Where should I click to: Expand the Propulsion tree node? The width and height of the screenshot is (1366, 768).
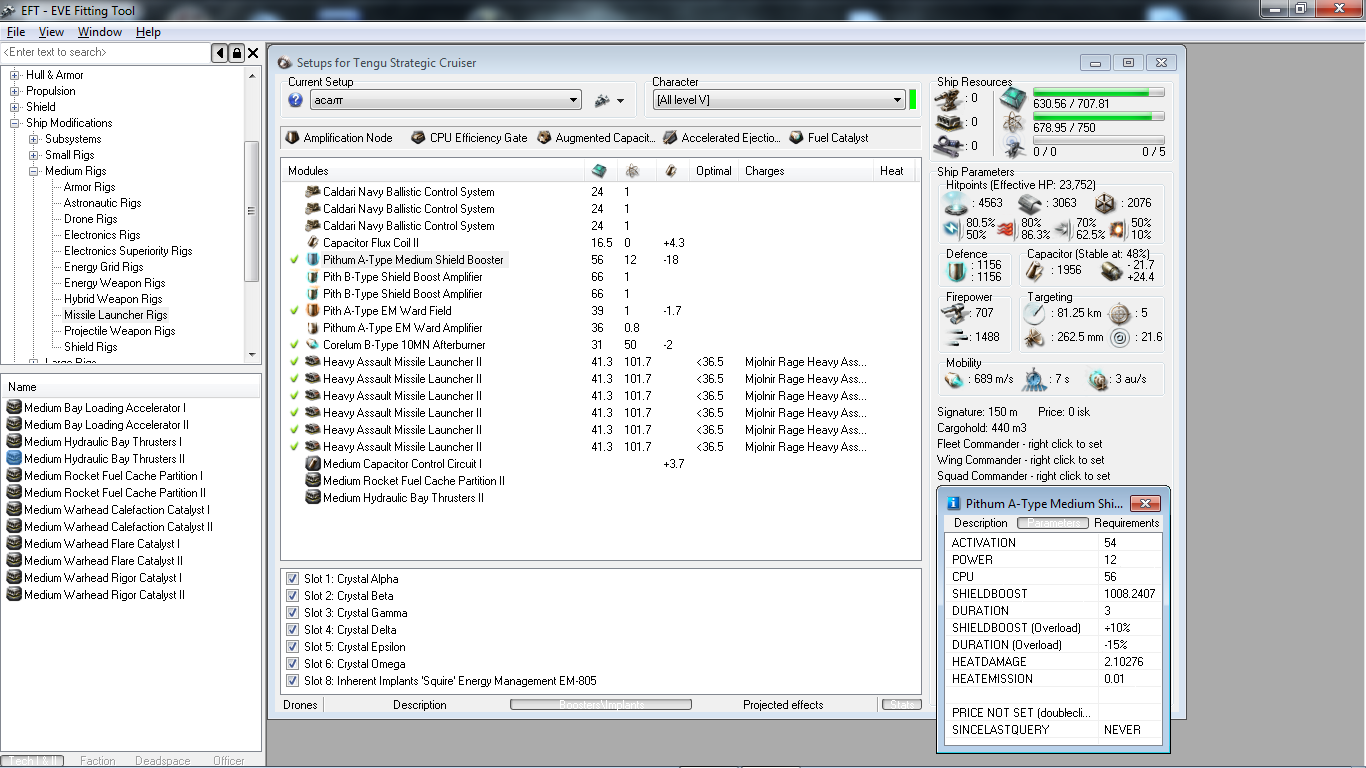(15, 91)
